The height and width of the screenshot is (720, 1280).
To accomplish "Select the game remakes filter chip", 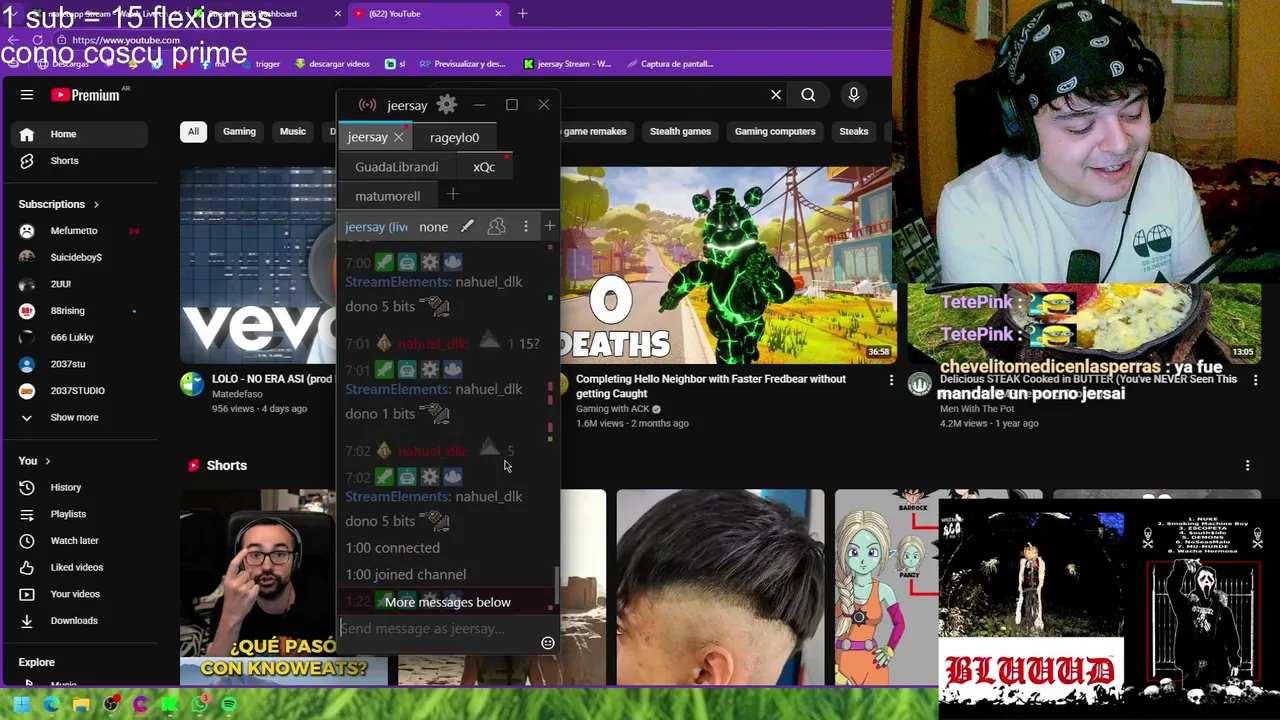I will click(594, 131).
